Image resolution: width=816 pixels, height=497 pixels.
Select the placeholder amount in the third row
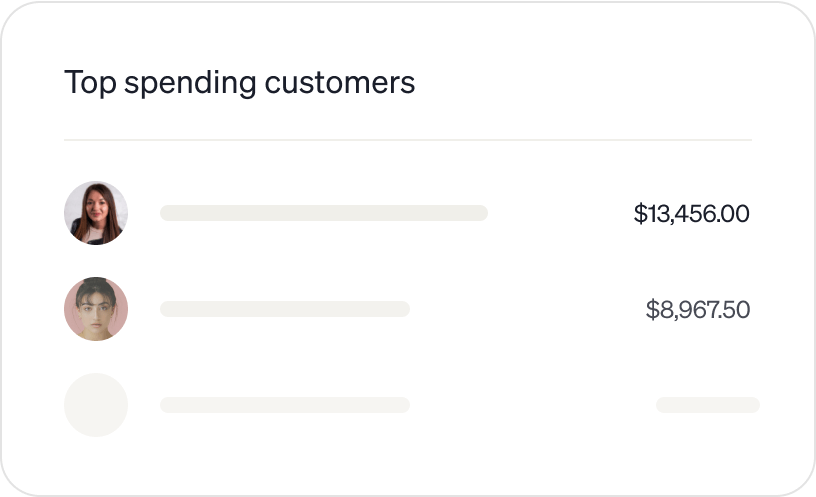point(707,405)
